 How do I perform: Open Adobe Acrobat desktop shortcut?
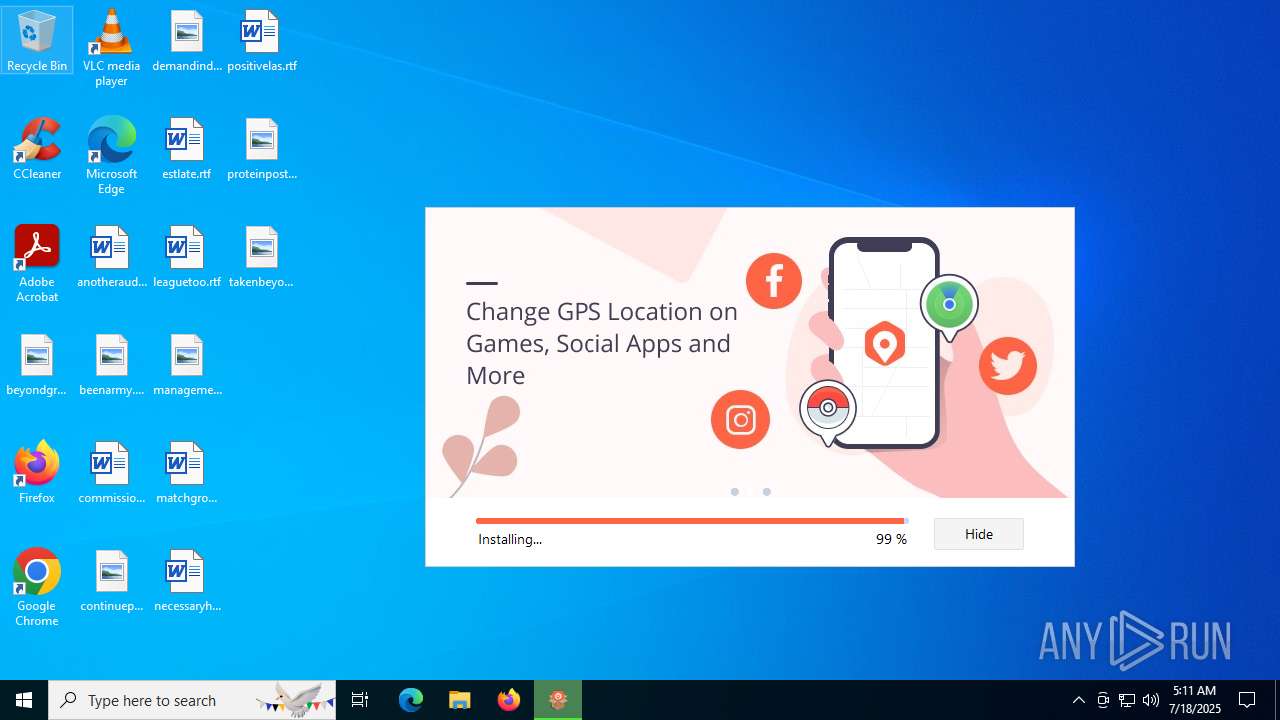point(37,263)
